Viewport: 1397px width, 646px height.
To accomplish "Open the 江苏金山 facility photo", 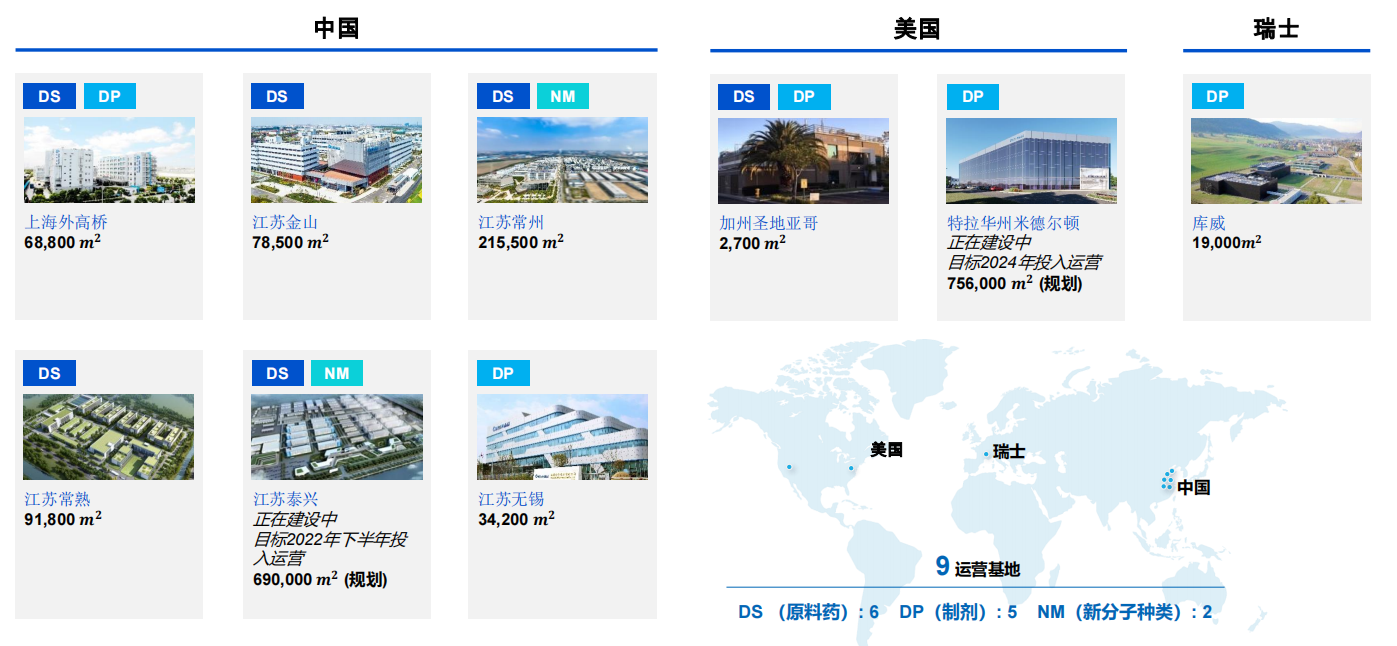I will tap(336, 160).
